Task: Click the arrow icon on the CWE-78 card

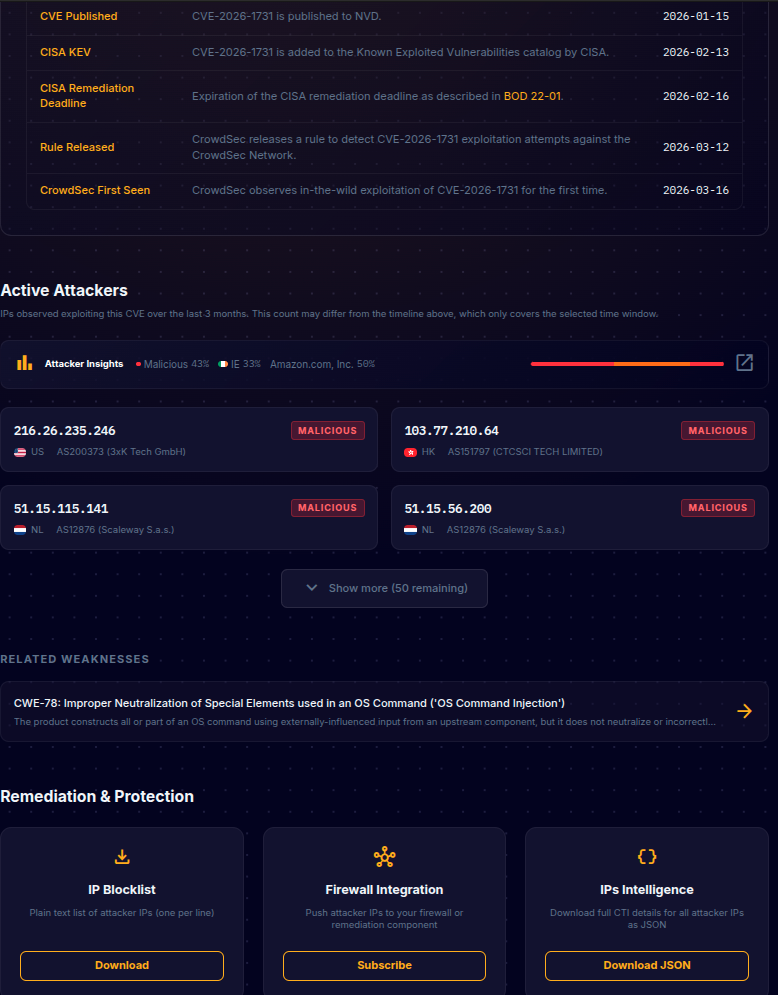Action: pyautogui.click(x=744, y=711)
